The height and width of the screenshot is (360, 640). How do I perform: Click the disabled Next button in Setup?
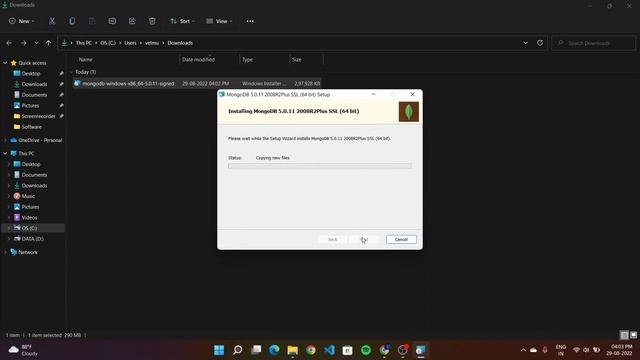coord(364,239)
